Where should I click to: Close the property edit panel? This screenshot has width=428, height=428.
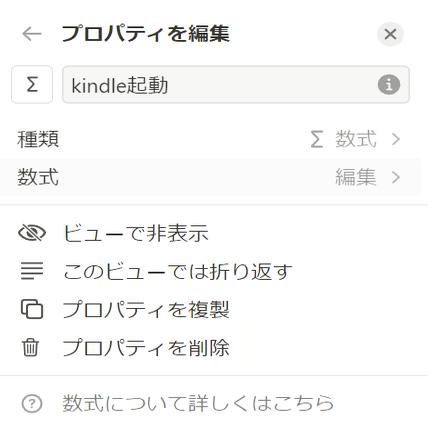point(390,34)
